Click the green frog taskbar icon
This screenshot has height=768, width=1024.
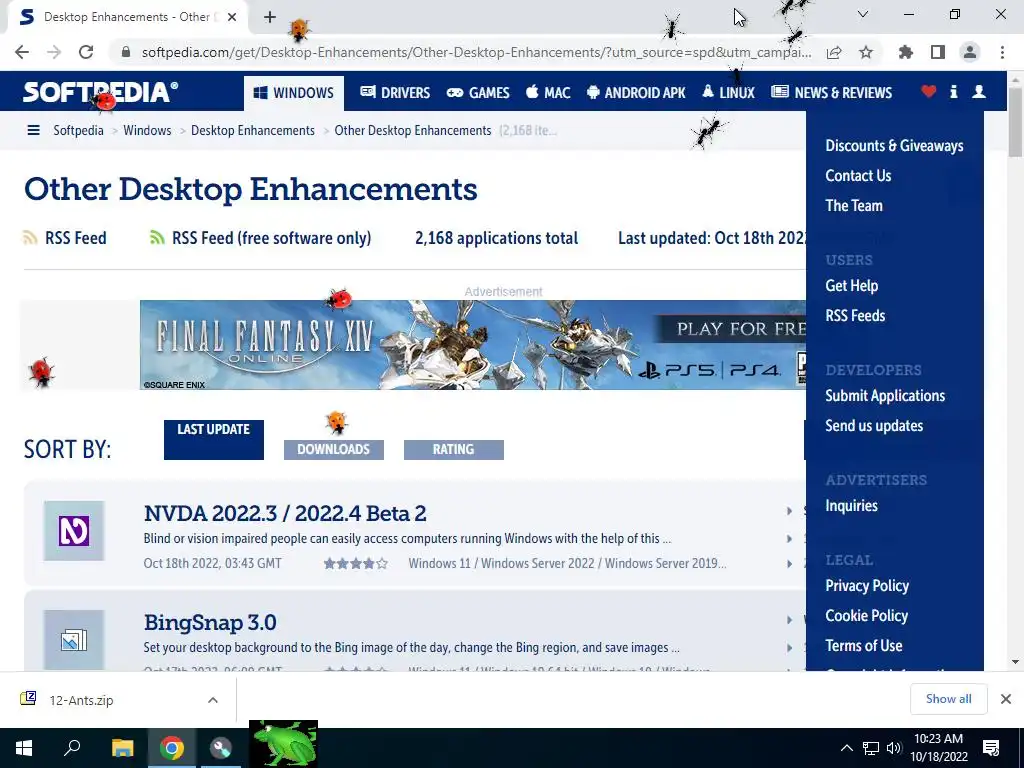(x=283, y=744)
